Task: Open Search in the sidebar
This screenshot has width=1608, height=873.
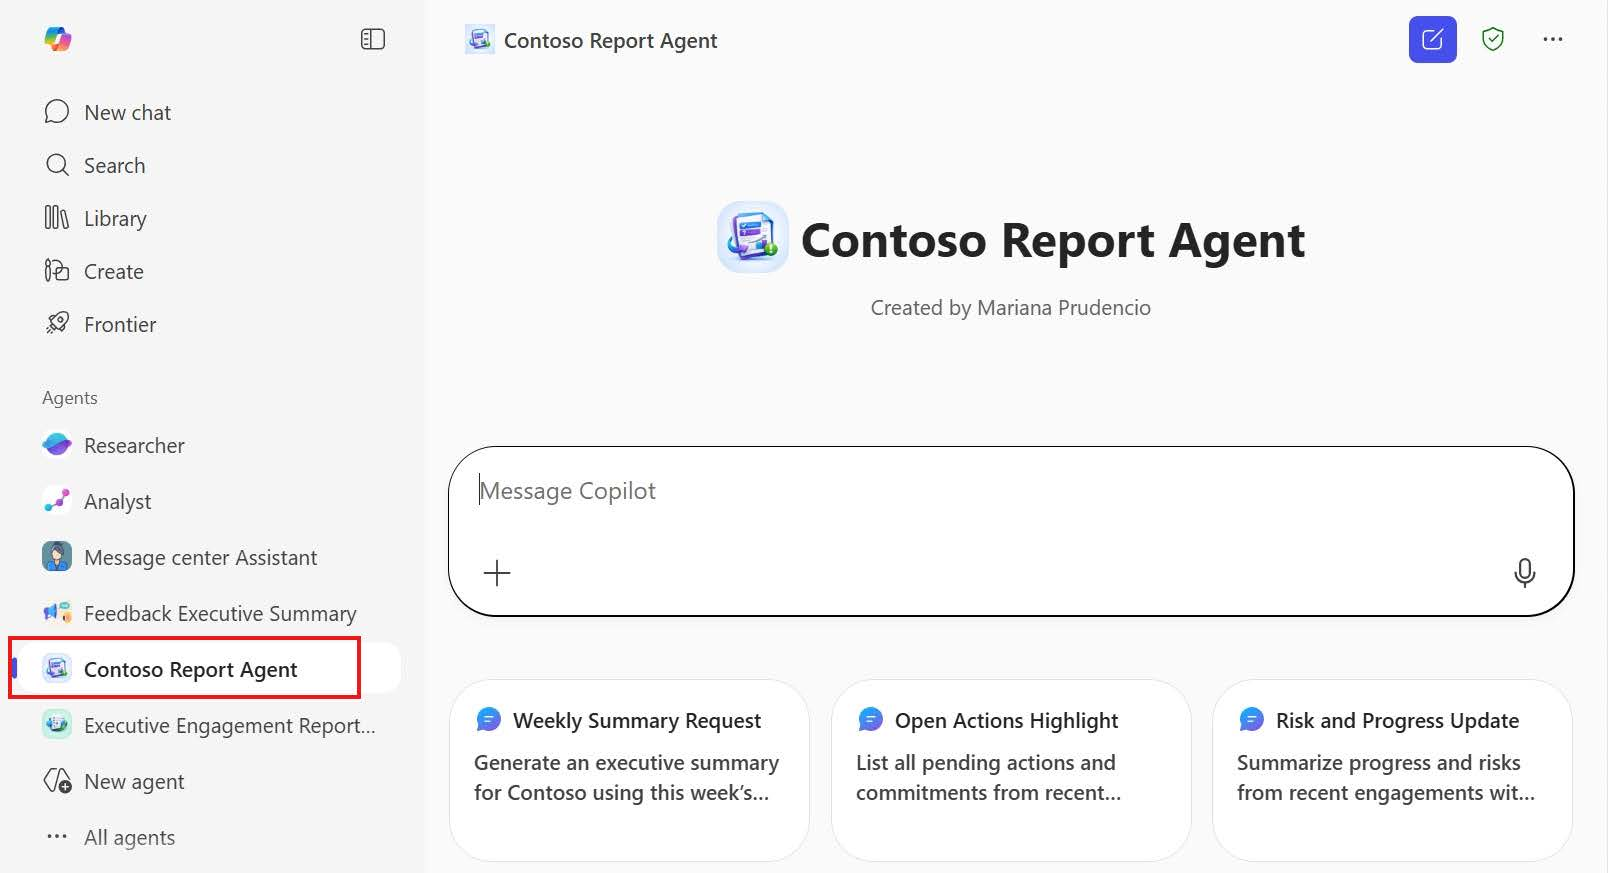Action: point(95,165)
